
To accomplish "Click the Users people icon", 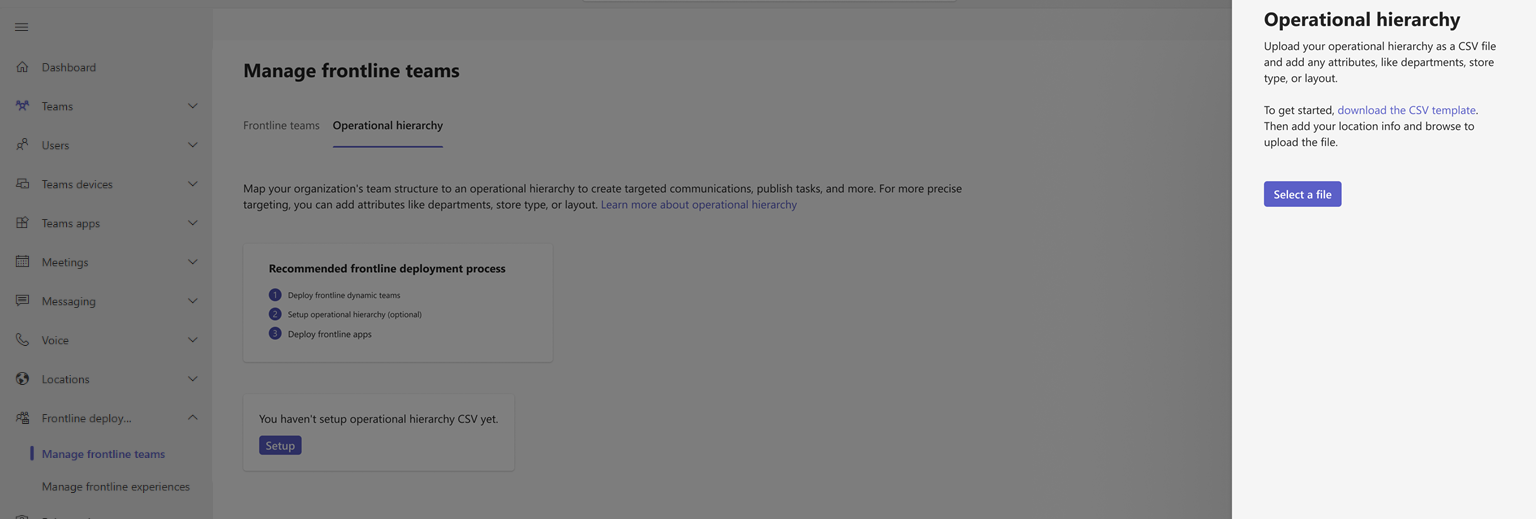I will pyautogui.click(x=22, y=145).
